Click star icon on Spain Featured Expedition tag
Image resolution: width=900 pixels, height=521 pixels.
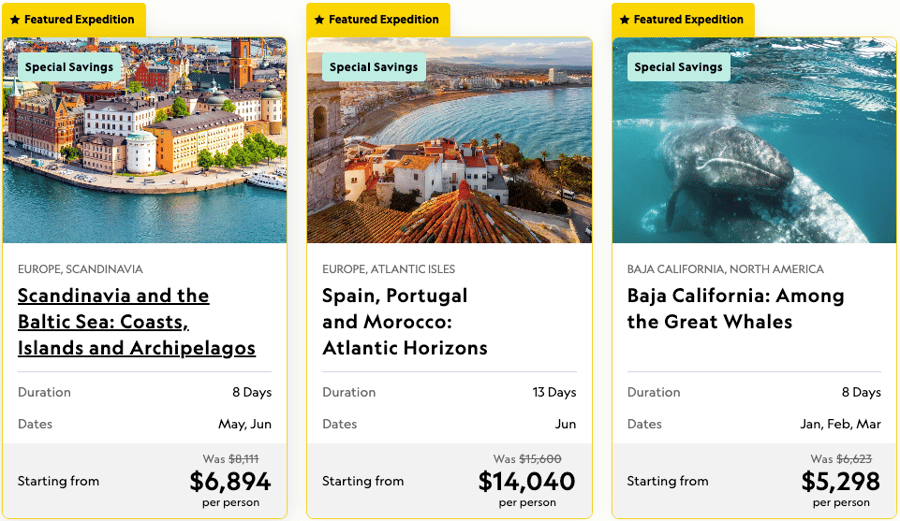(x=319, y=20)
